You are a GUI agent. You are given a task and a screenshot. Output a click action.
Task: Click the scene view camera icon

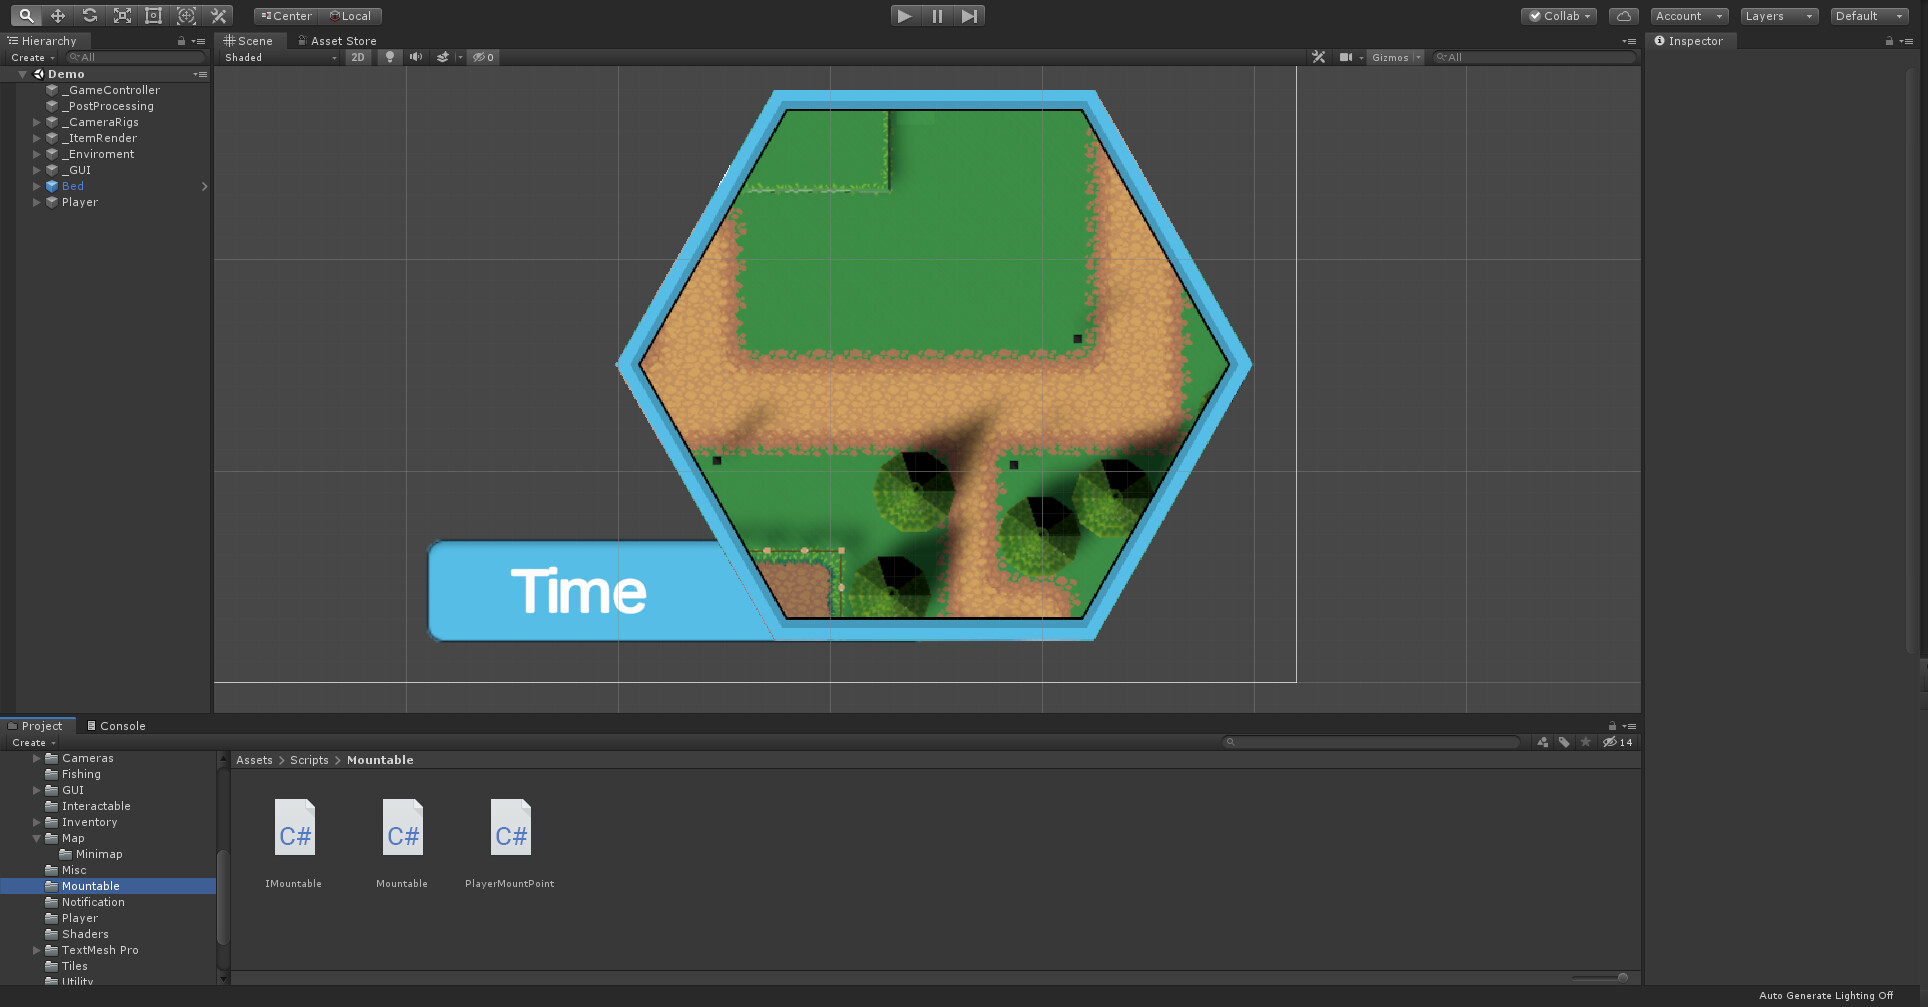pyautogui.click(x=1347, y=57)
